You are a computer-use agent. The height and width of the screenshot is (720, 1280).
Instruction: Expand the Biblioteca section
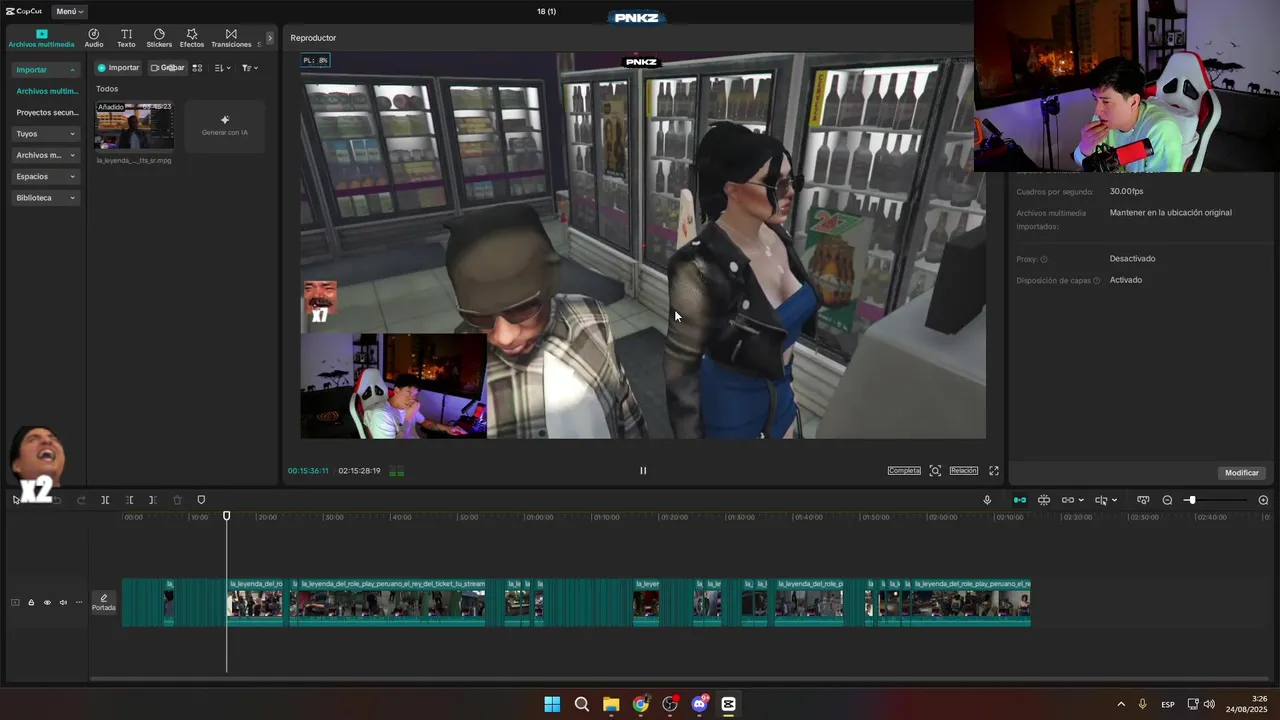[45, 198]
